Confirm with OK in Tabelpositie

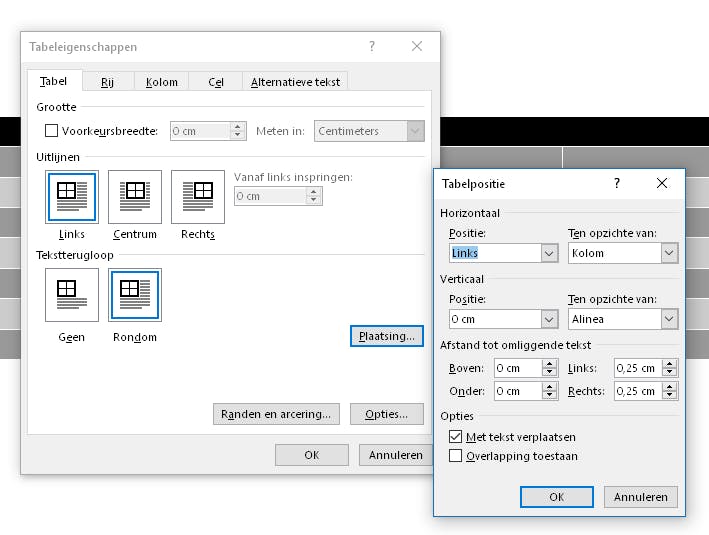click(x=557, y=497)
